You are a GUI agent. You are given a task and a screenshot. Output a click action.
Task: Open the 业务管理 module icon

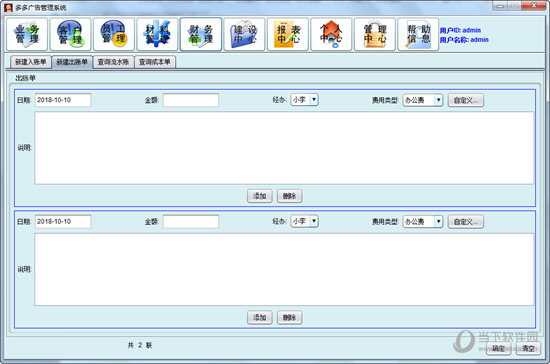pyautogui.click(x=27, y=34)
